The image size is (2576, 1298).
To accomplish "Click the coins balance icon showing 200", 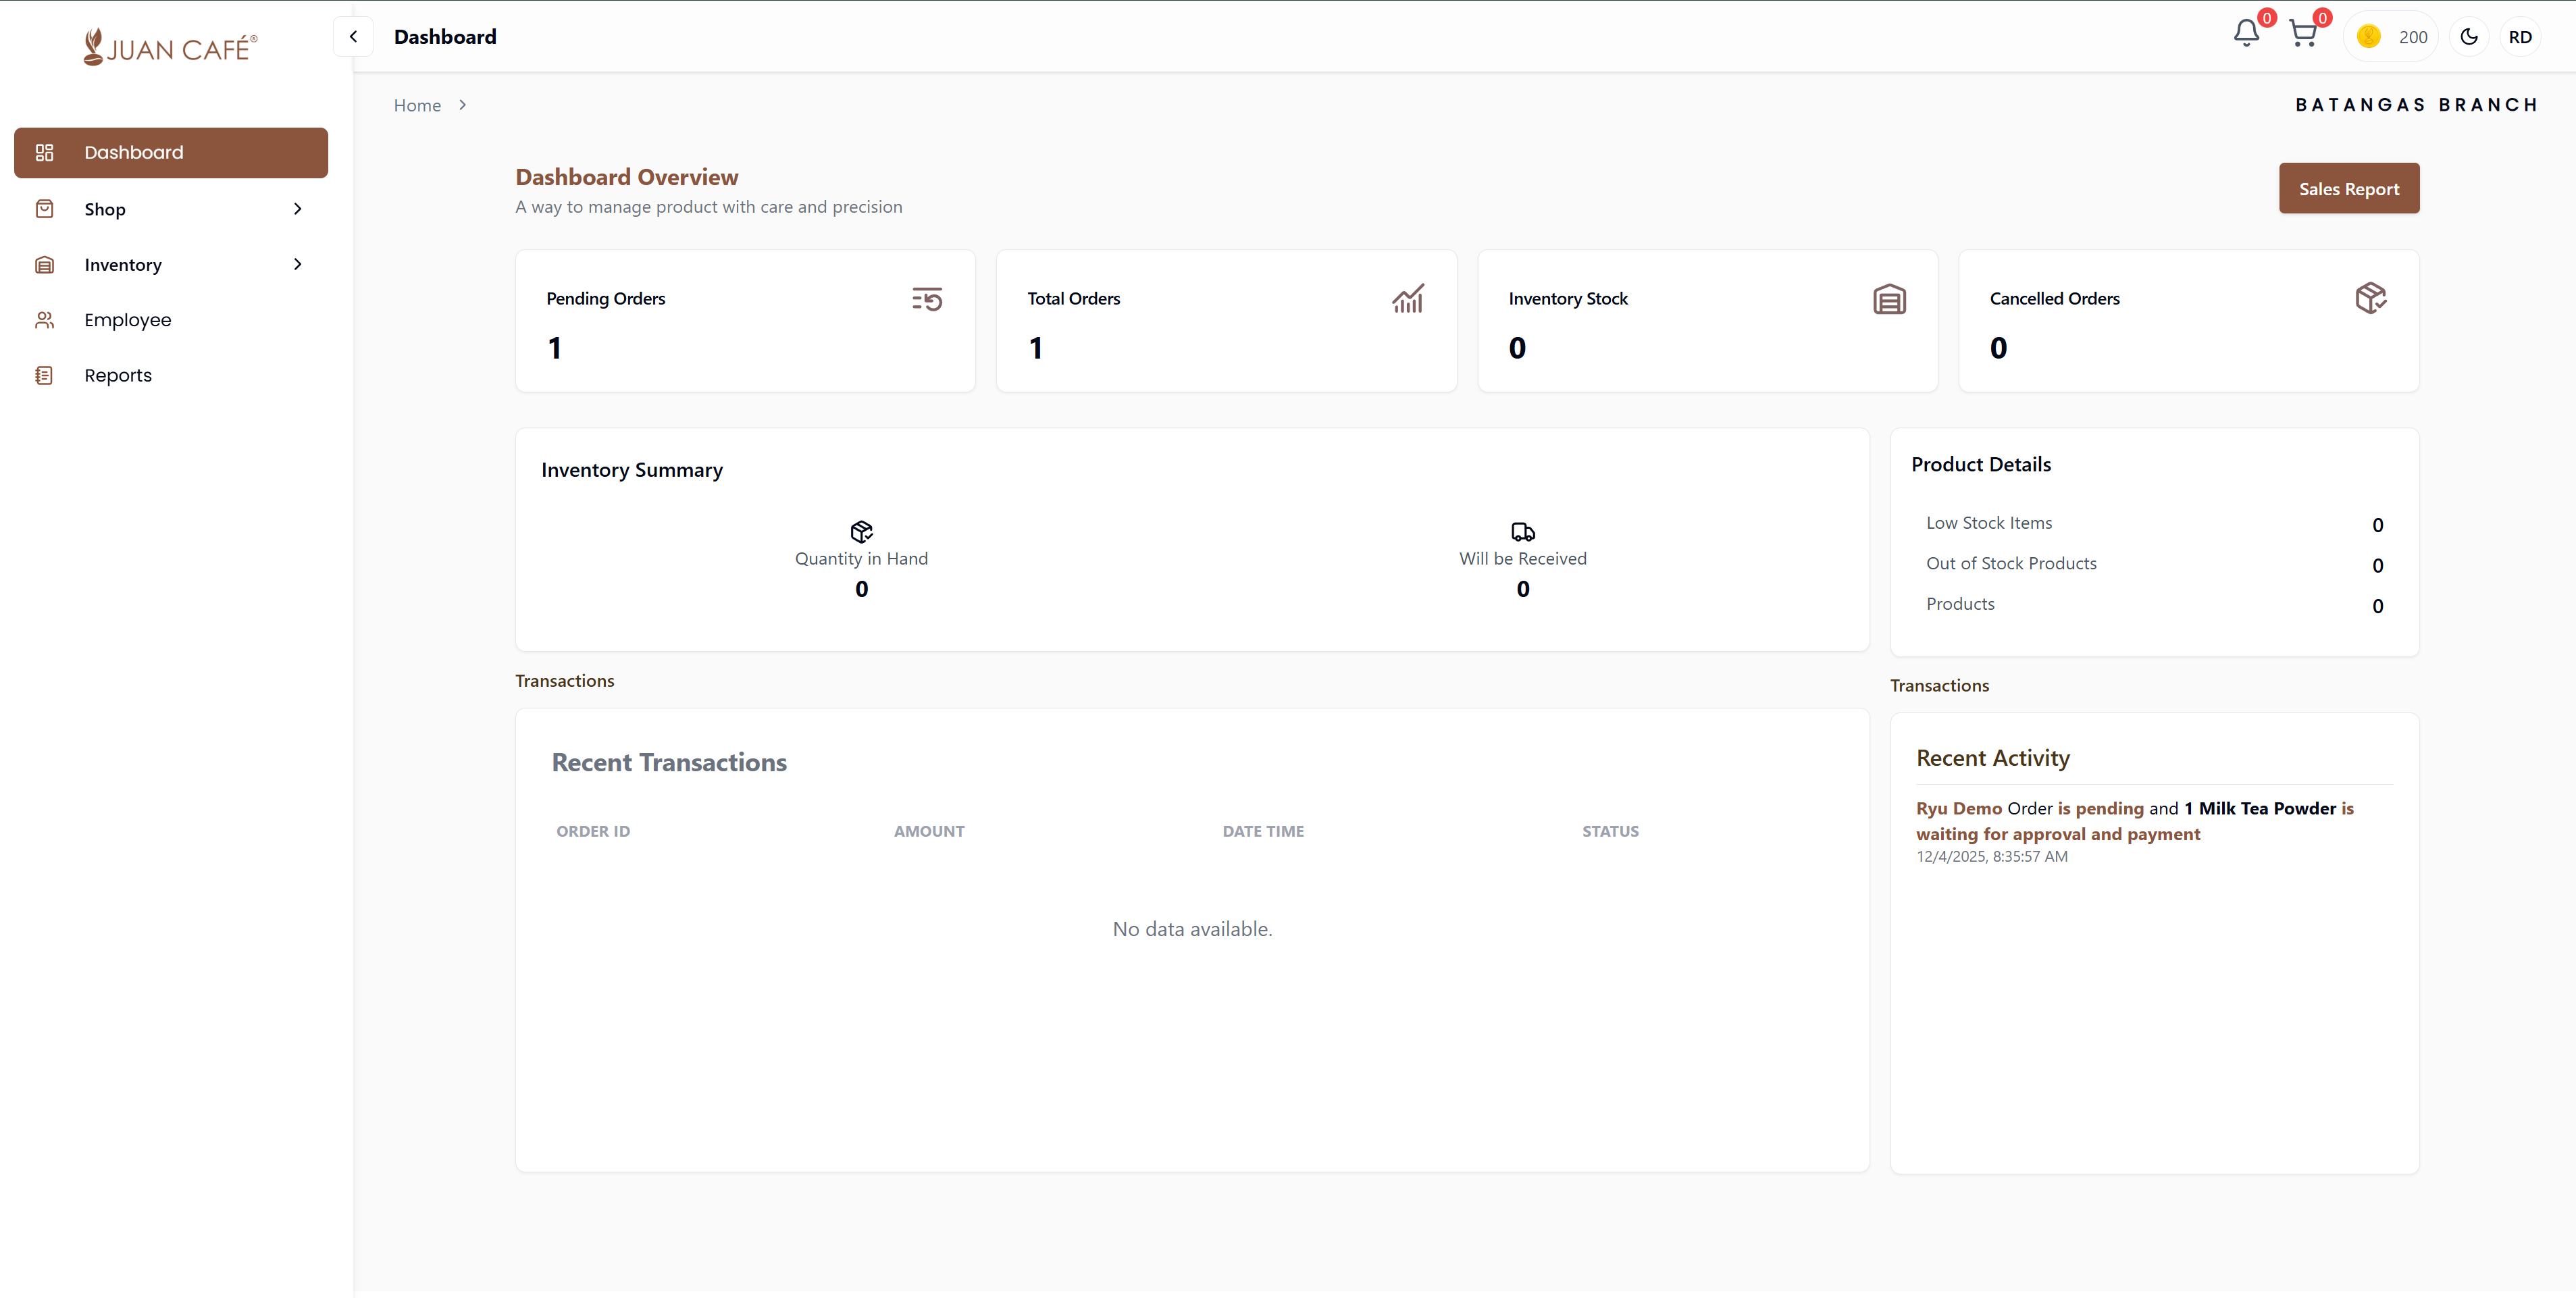I will point(2369,36).
